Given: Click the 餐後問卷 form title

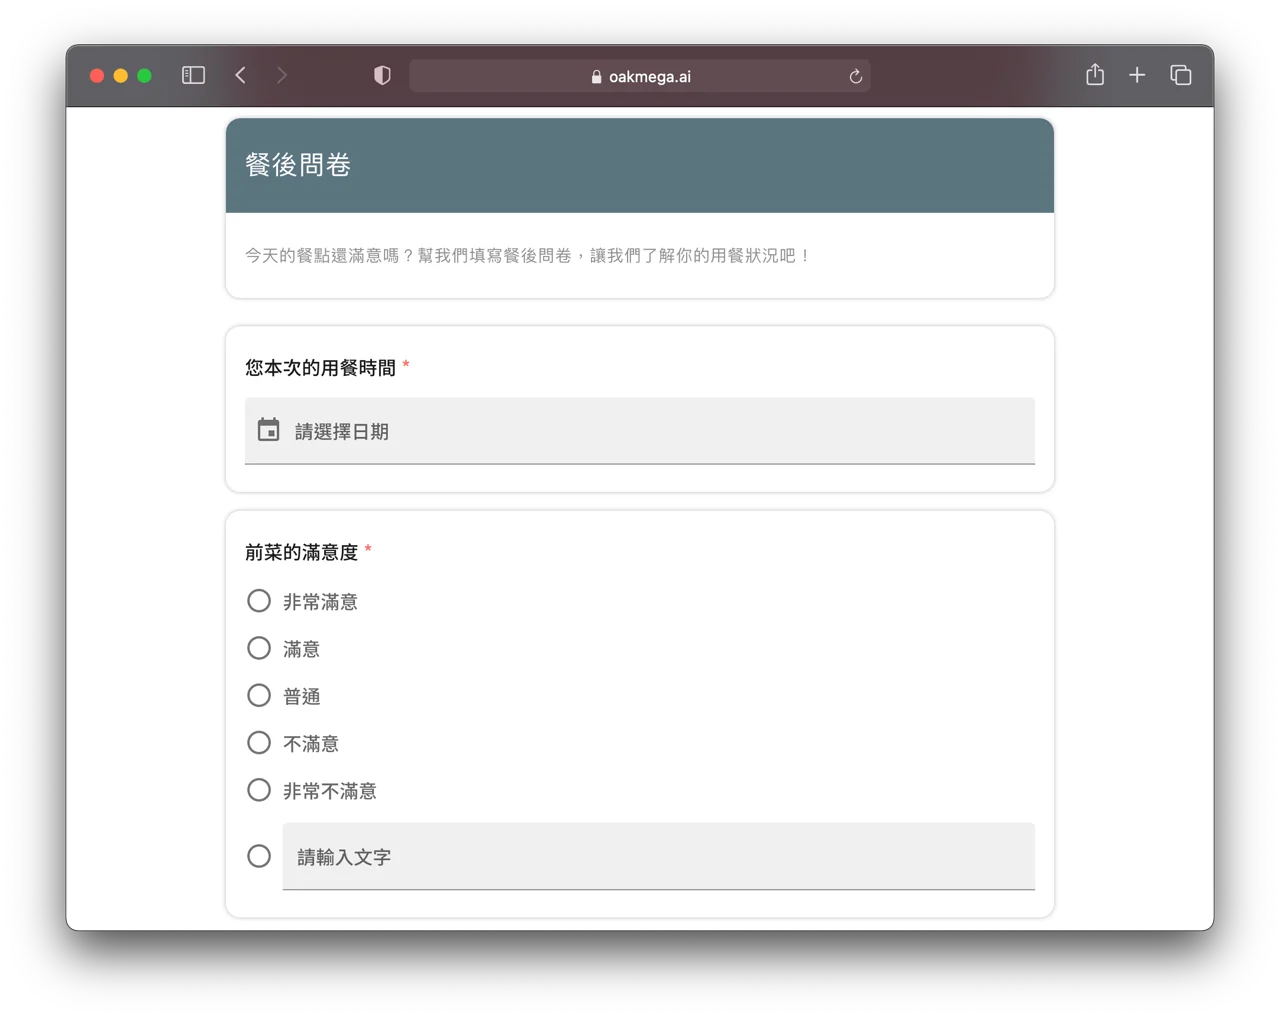Looking at the screenshot, I should (x=298, y=165).
